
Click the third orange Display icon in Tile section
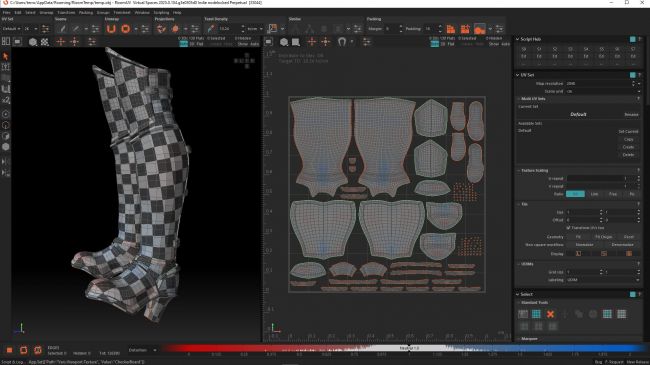click(x=629, y=253)
